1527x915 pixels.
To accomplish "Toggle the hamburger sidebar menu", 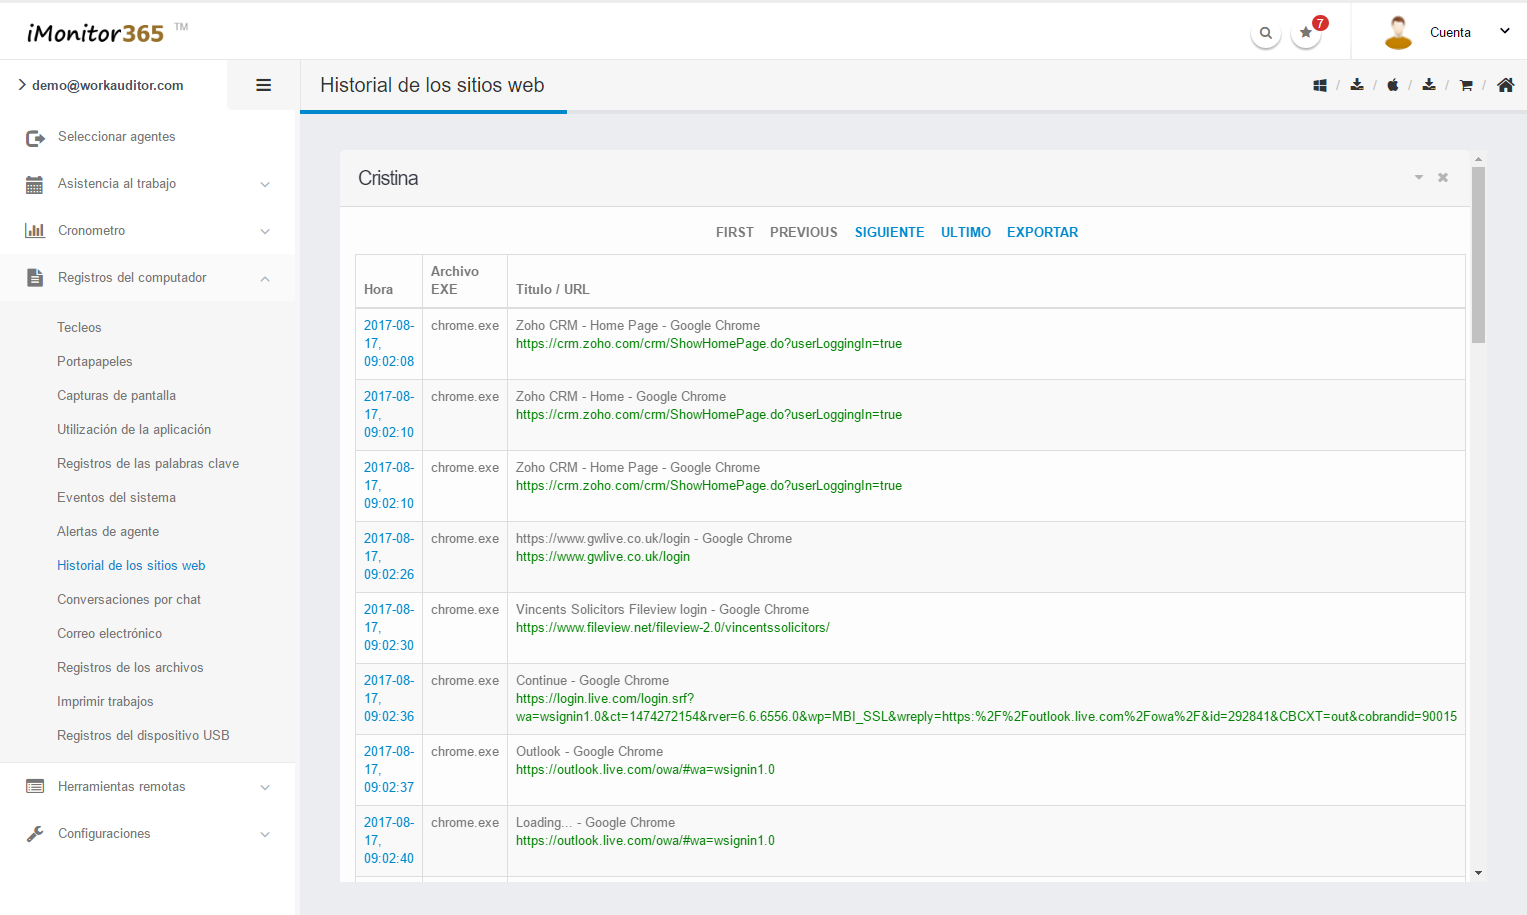I will [264, 85].
